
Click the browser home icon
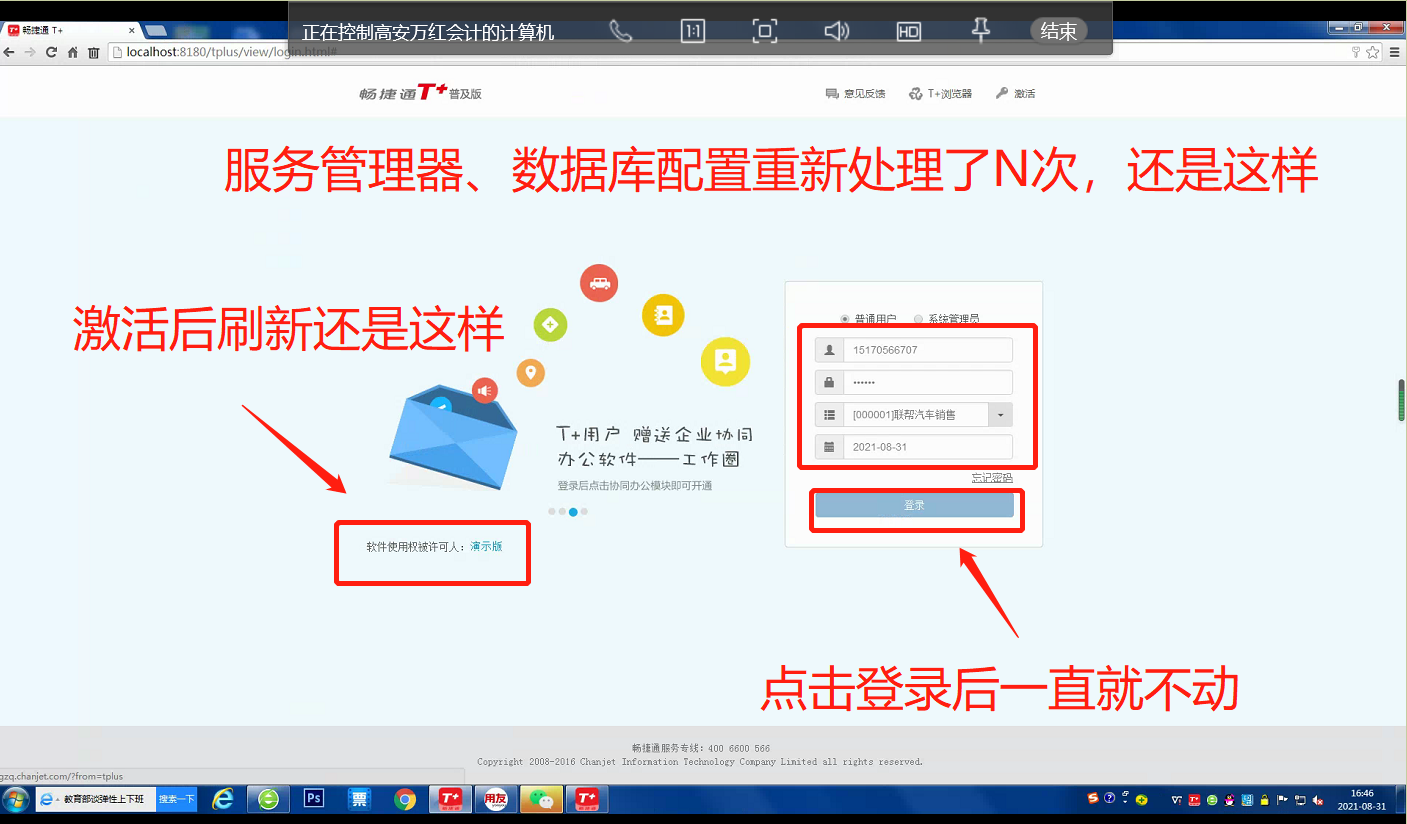pyautogui.click(x=73, y=52)
